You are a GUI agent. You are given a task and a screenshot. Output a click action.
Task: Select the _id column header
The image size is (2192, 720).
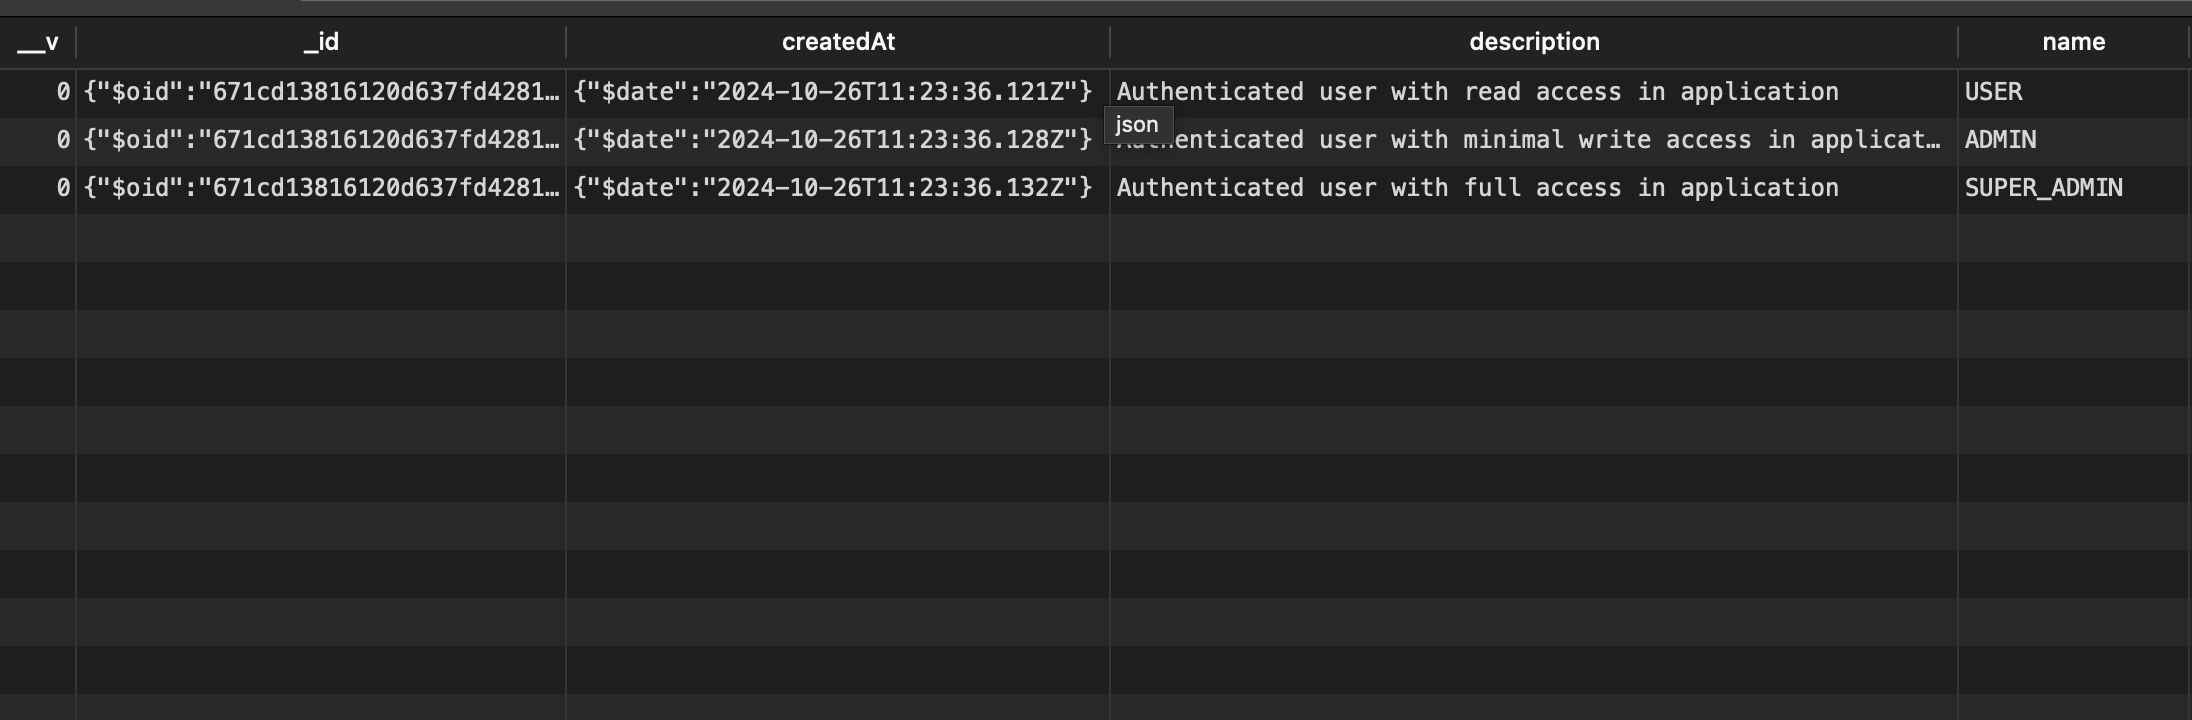click(x=321, y=42)
